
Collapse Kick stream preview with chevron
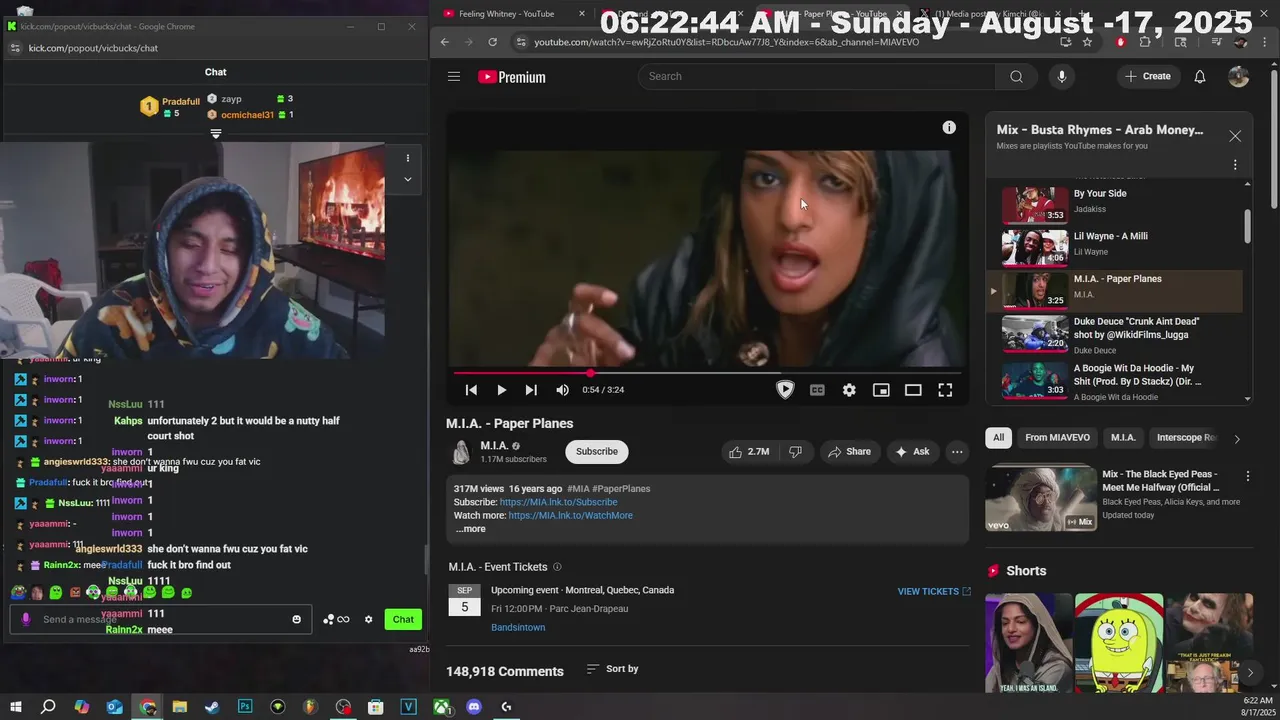click(x=408, y=180)
